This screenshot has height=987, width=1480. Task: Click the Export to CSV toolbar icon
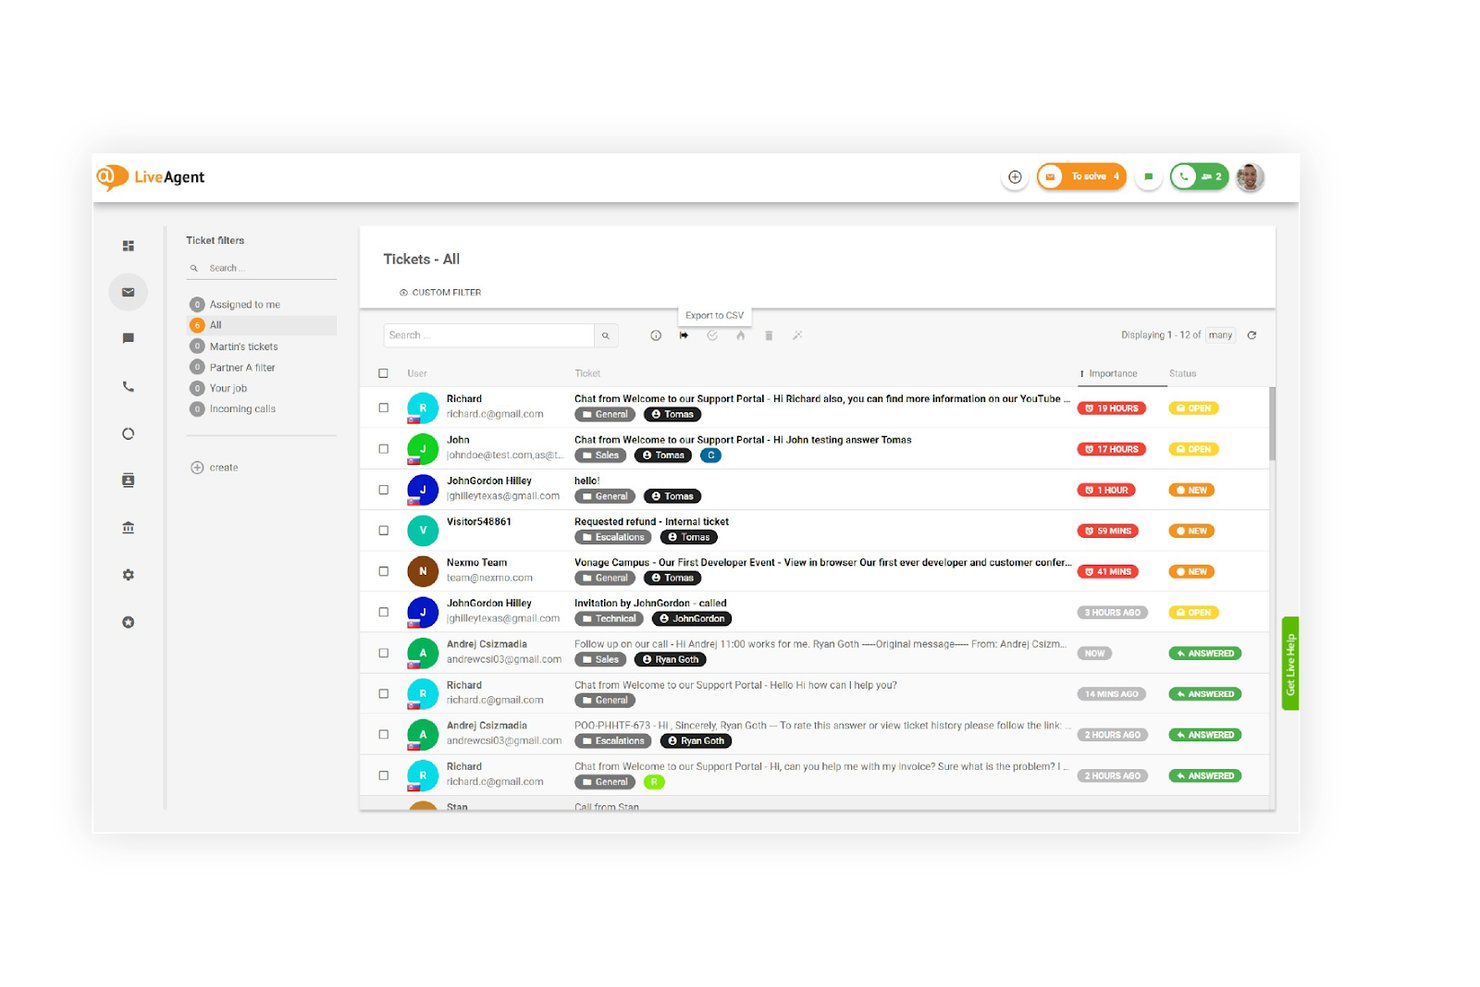[684, 336]
